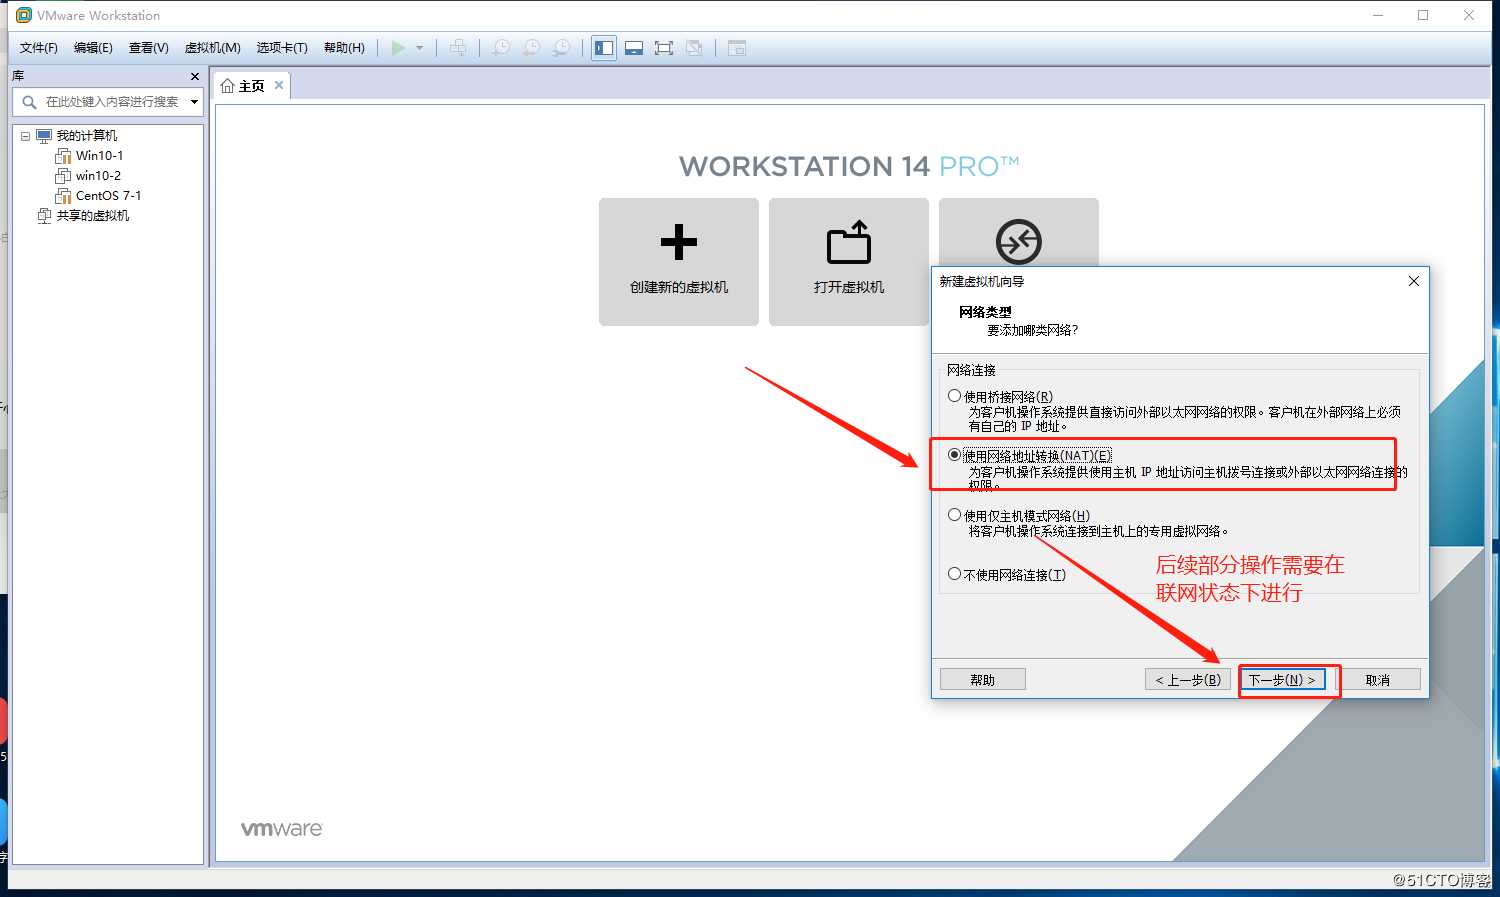
Task: Click the Unity mode toolbar icon
Action: 694,48
